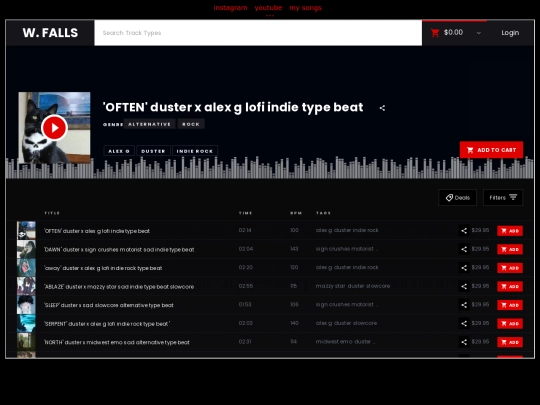Open the shopping cart icon

(435, 33)
